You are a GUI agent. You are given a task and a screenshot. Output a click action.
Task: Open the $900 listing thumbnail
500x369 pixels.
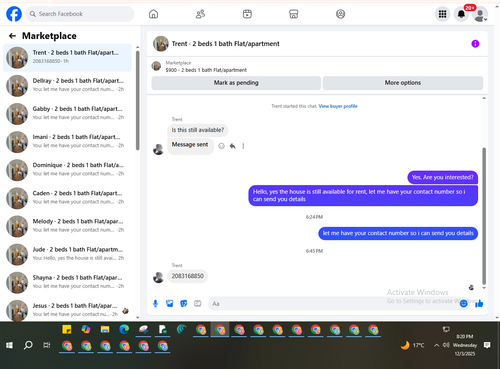pyautogui.click(x=156, y=66)
